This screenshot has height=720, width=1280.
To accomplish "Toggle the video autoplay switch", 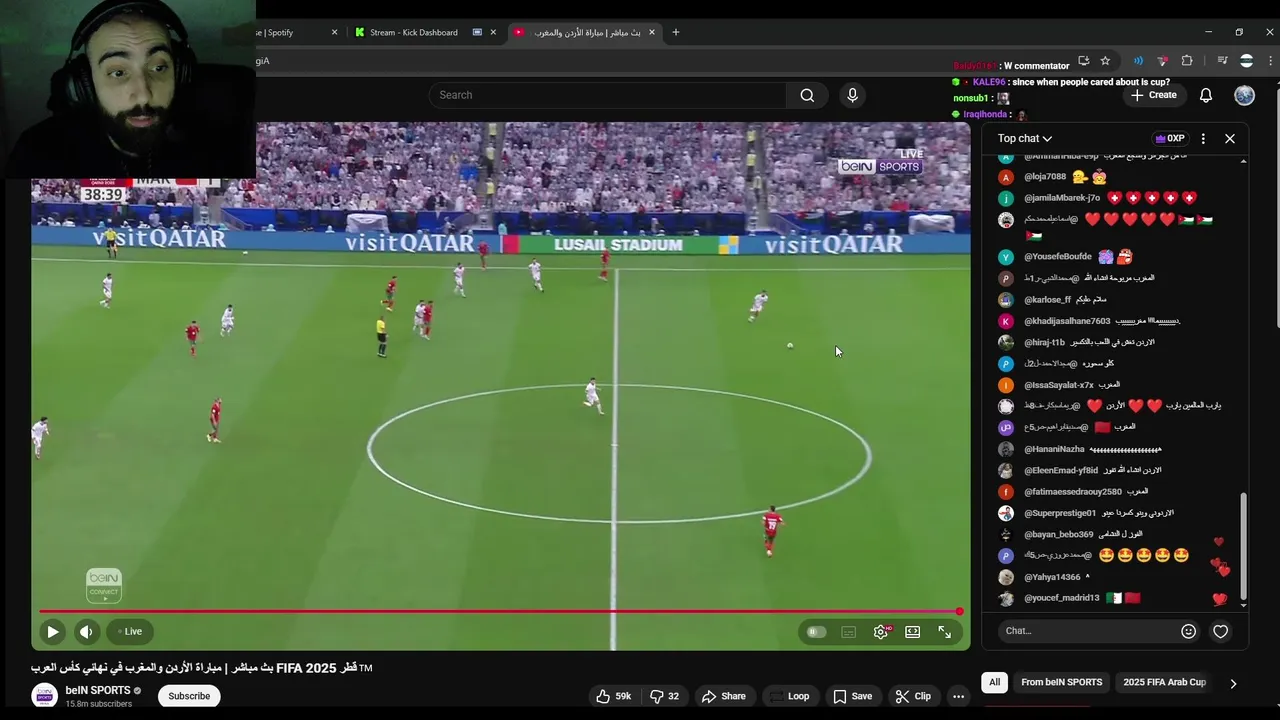I will click(817, 632).
